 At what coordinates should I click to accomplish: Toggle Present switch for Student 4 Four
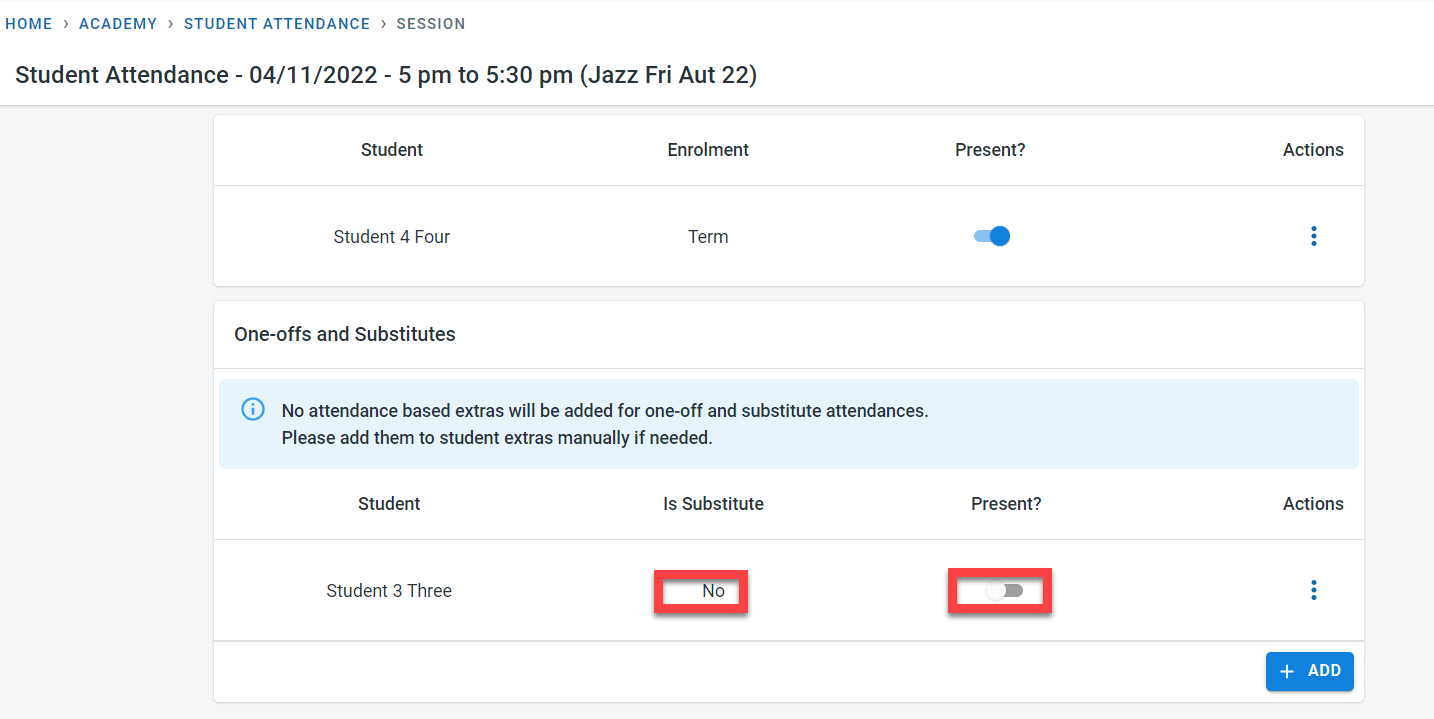(x=992, y=237)
